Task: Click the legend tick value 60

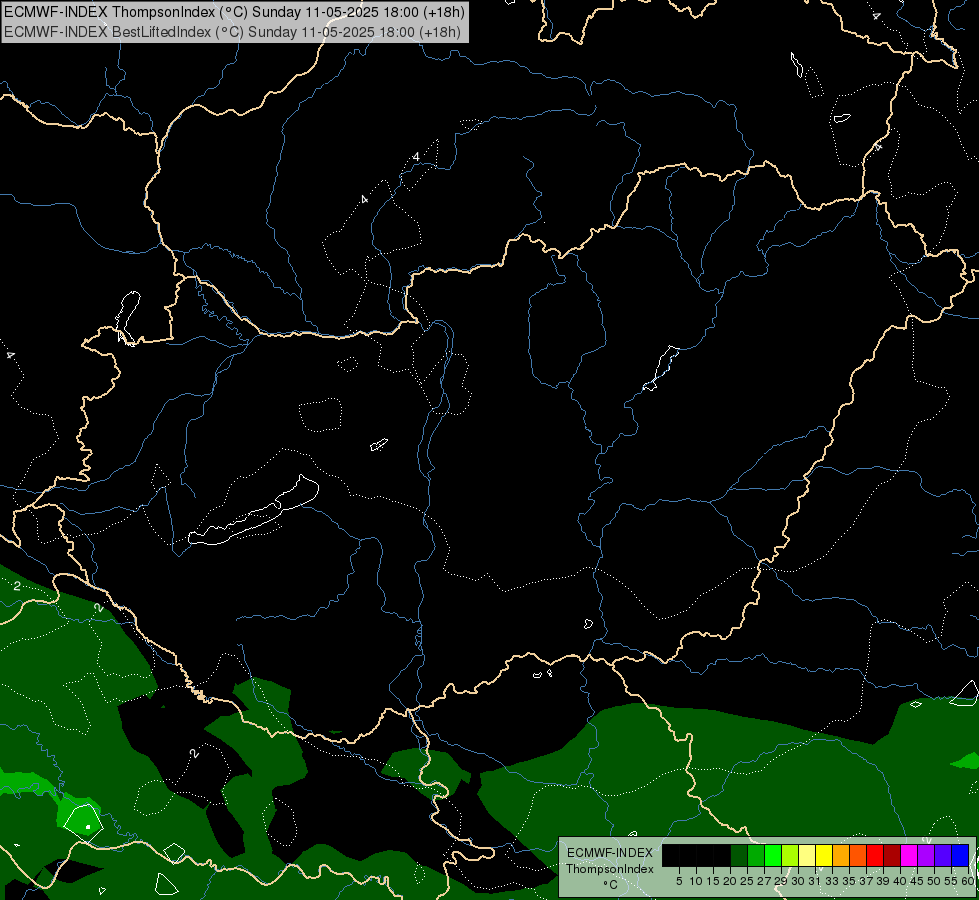Action: pyautogui.click(x=967, y=881)
